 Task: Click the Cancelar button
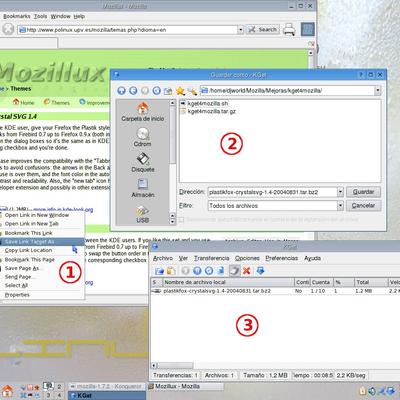point(363,206)
